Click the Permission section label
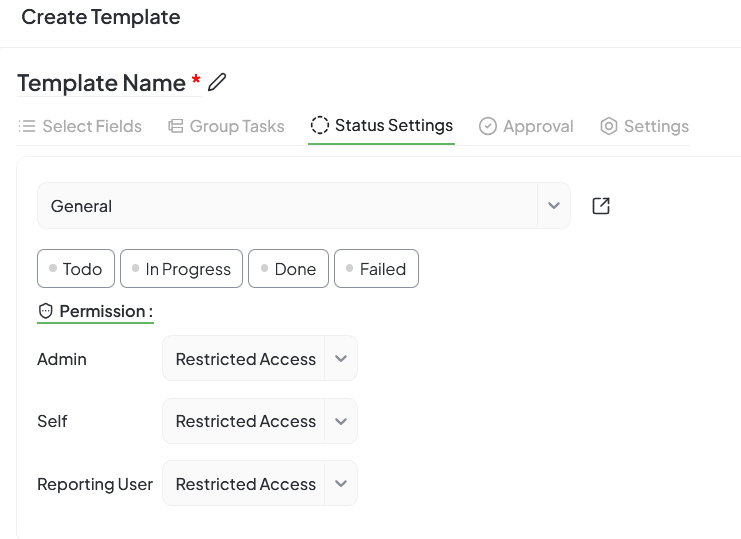 105,312
